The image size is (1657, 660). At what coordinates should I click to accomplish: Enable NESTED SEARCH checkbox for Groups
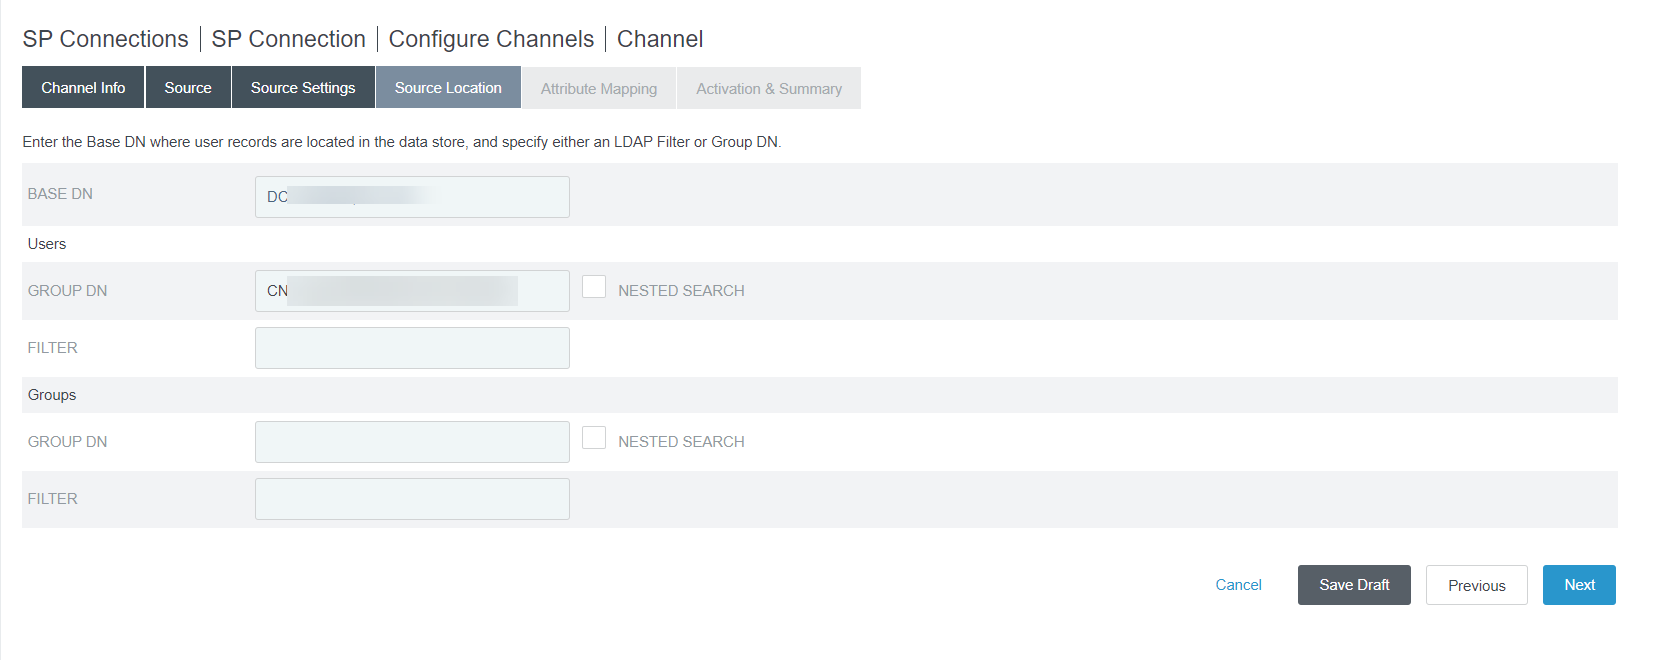point(594,438)
